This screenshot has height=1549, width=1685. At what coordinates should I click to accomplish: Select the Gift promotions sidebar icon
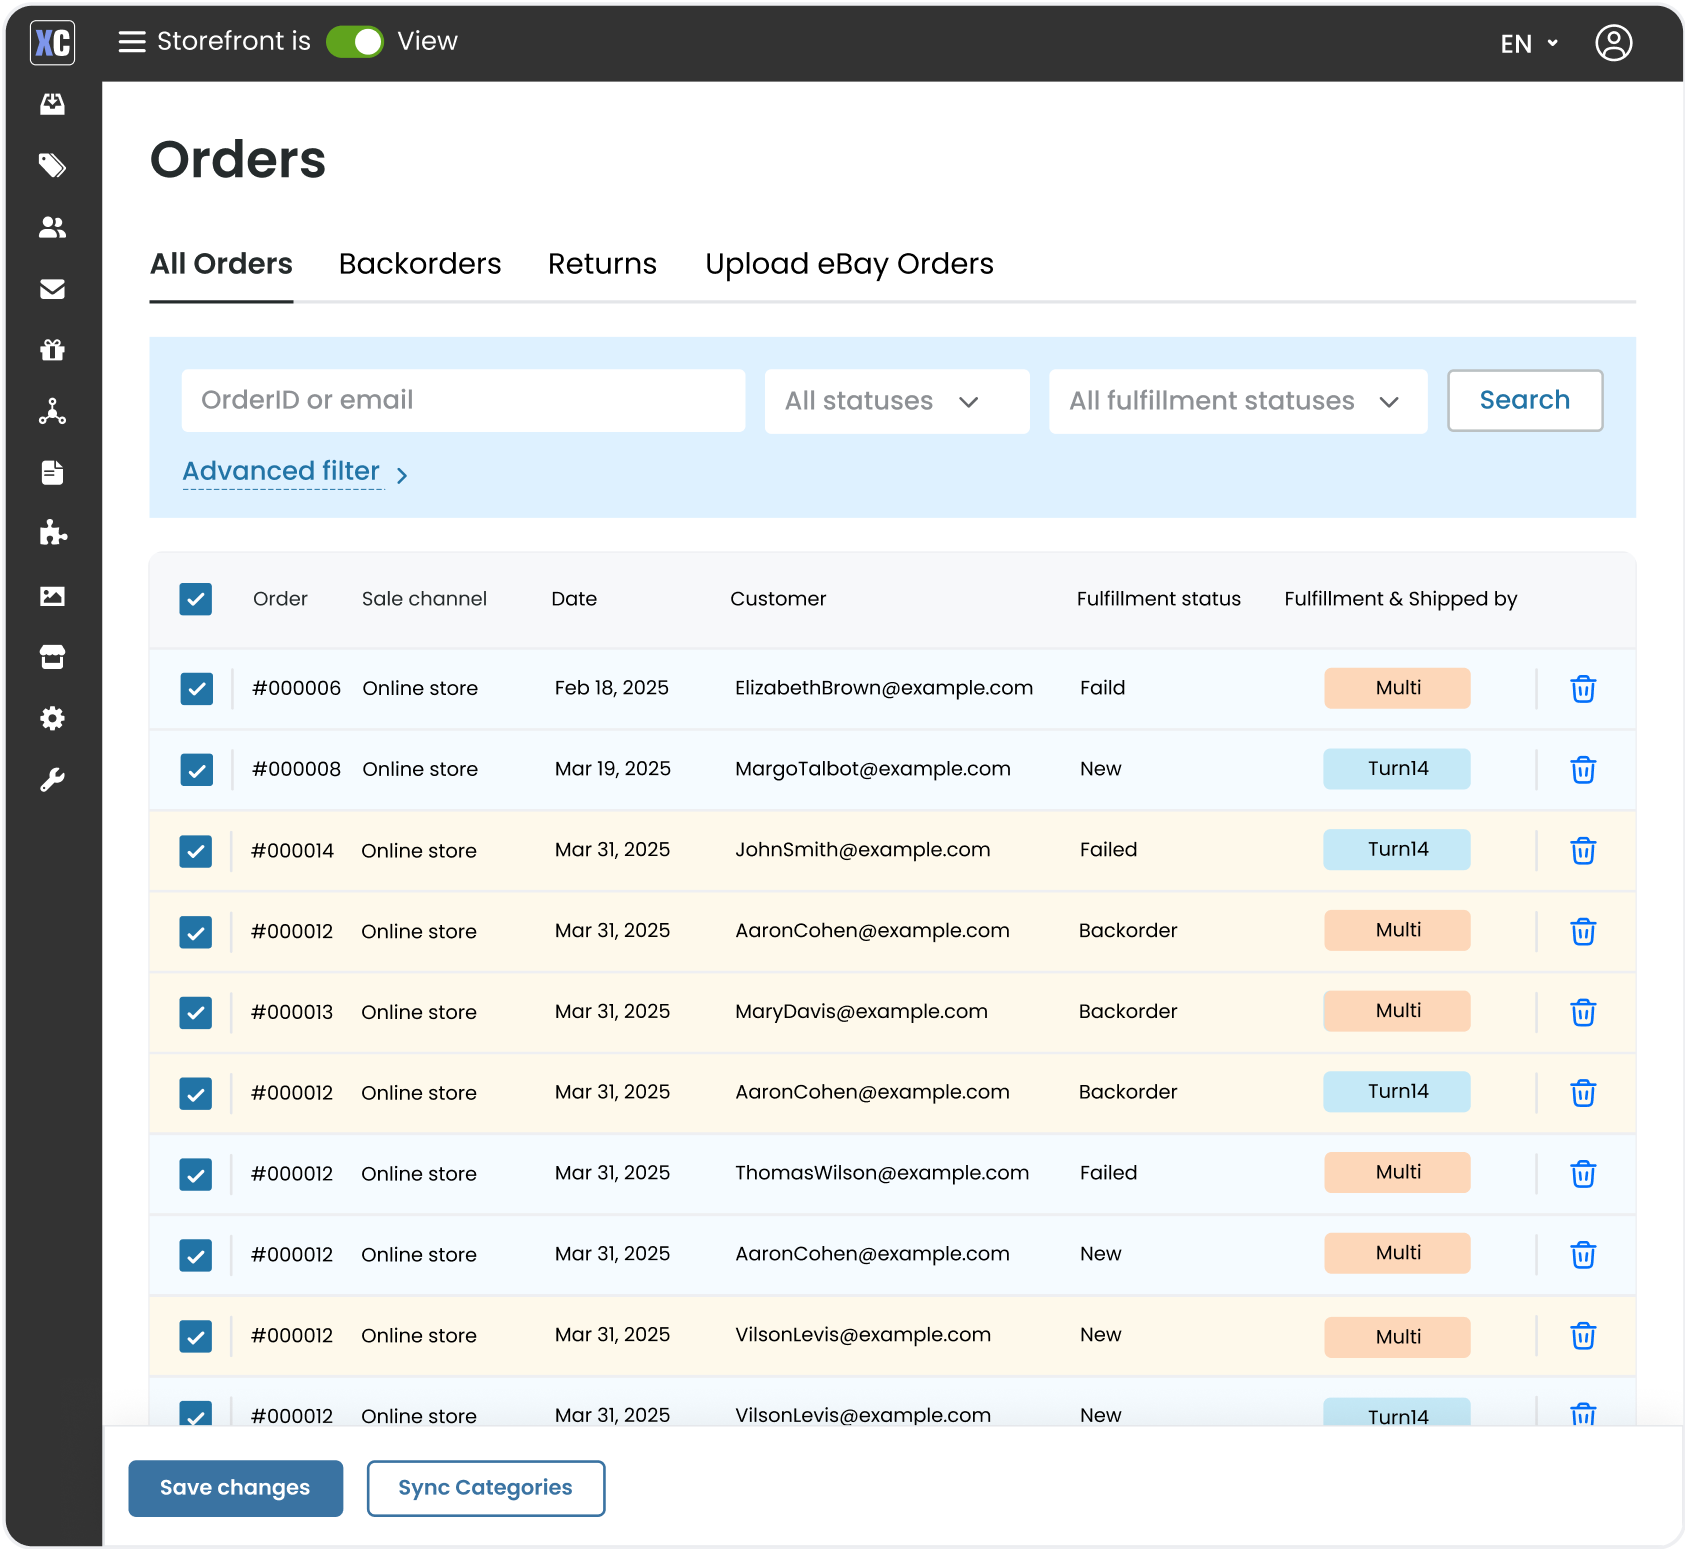coord(53,350)
